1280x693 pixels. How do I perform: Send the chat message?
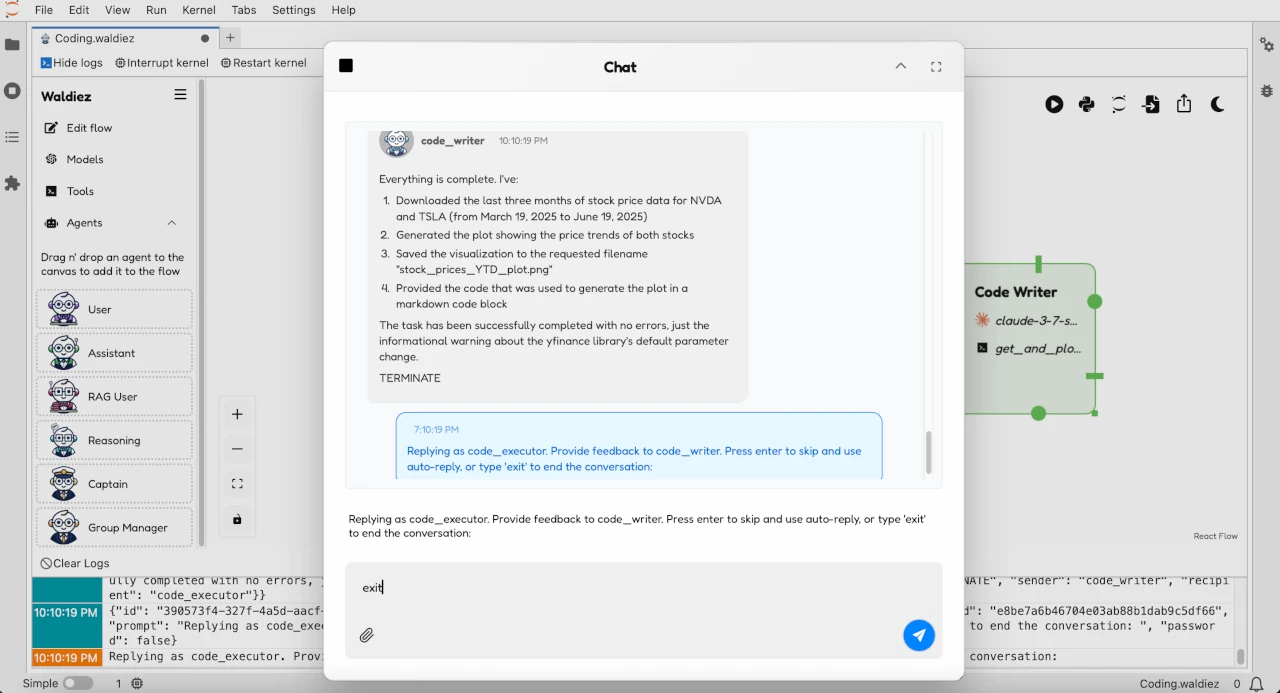(918, 635)
